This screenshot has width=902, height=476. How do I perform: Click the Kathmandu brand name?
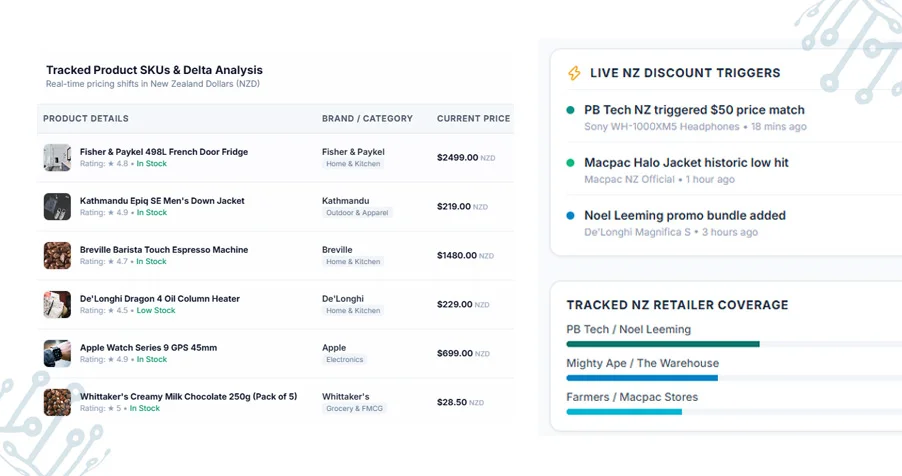click(x=346, y=201)
